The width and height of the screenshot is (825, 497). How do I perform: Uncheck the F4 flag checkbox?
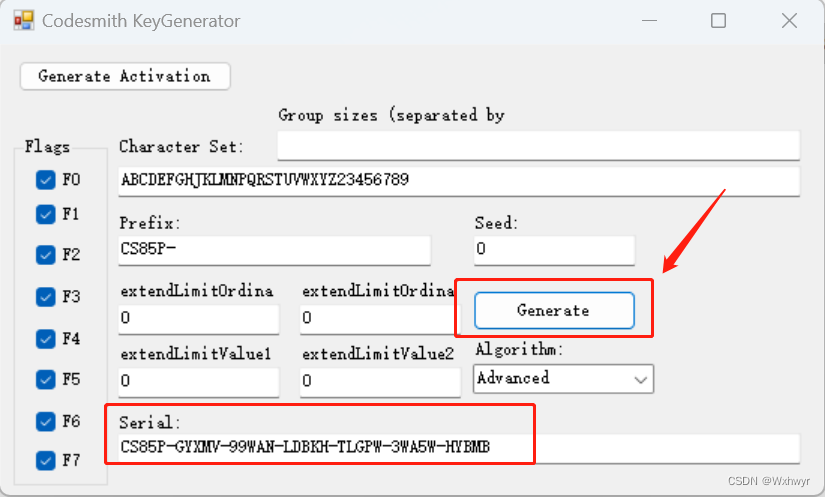point(46,338)
